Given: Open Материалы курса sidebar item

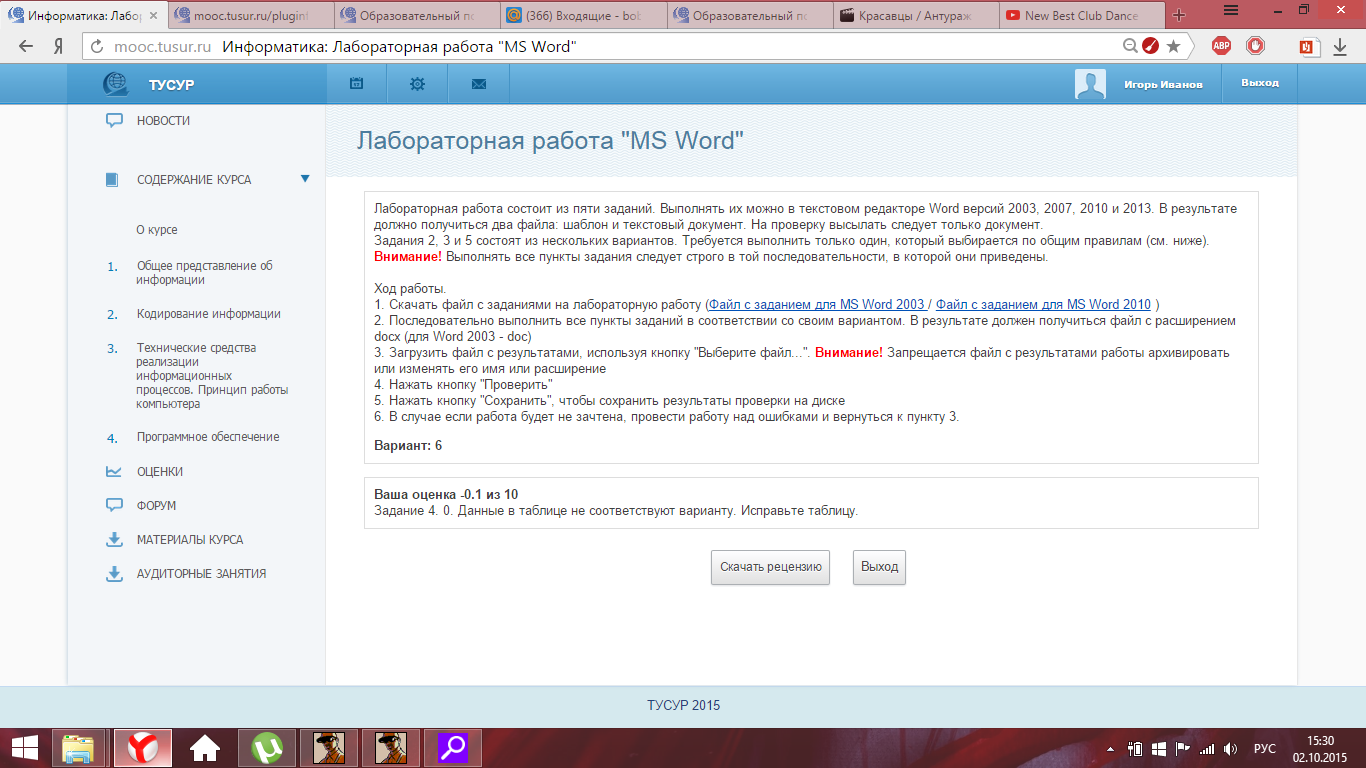Looking at the screenshot, I should [190, 540].
